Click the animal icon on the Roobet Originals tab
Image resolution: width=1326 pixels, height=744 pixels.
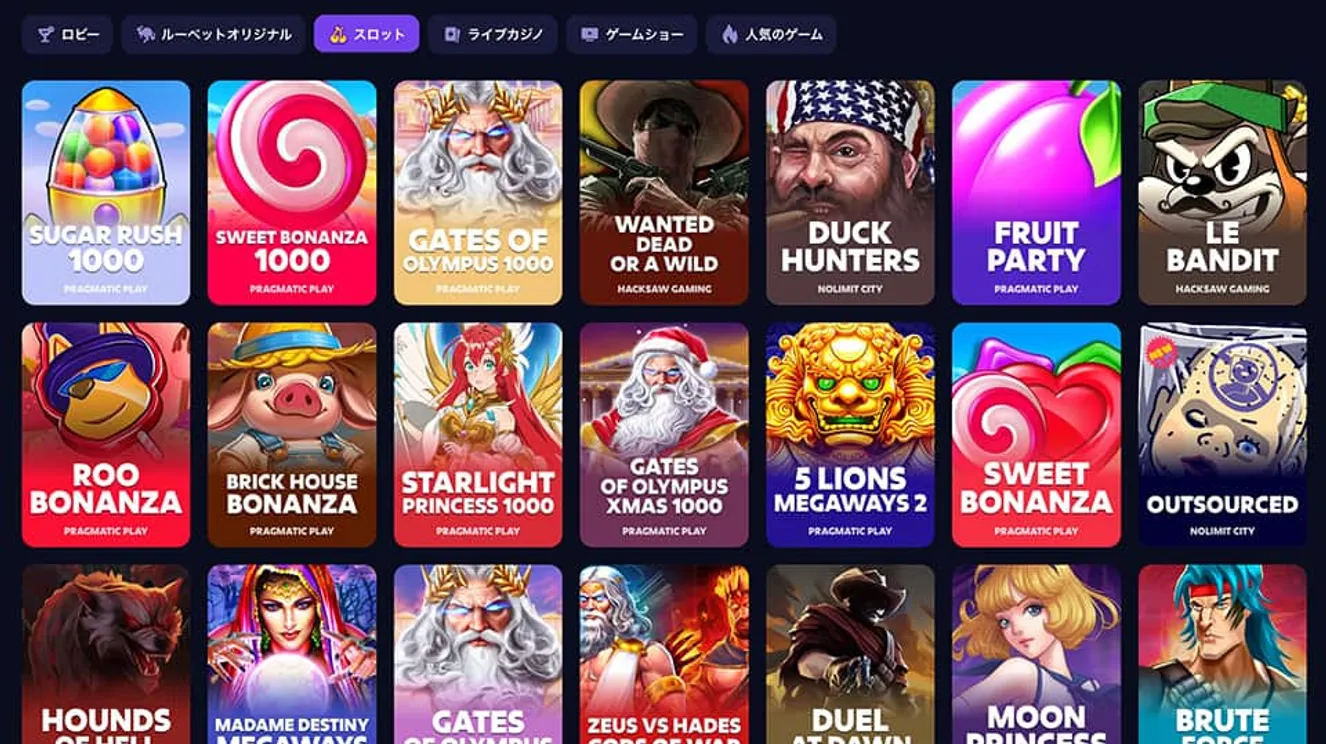pyautogui.click(x=146, y=34)
